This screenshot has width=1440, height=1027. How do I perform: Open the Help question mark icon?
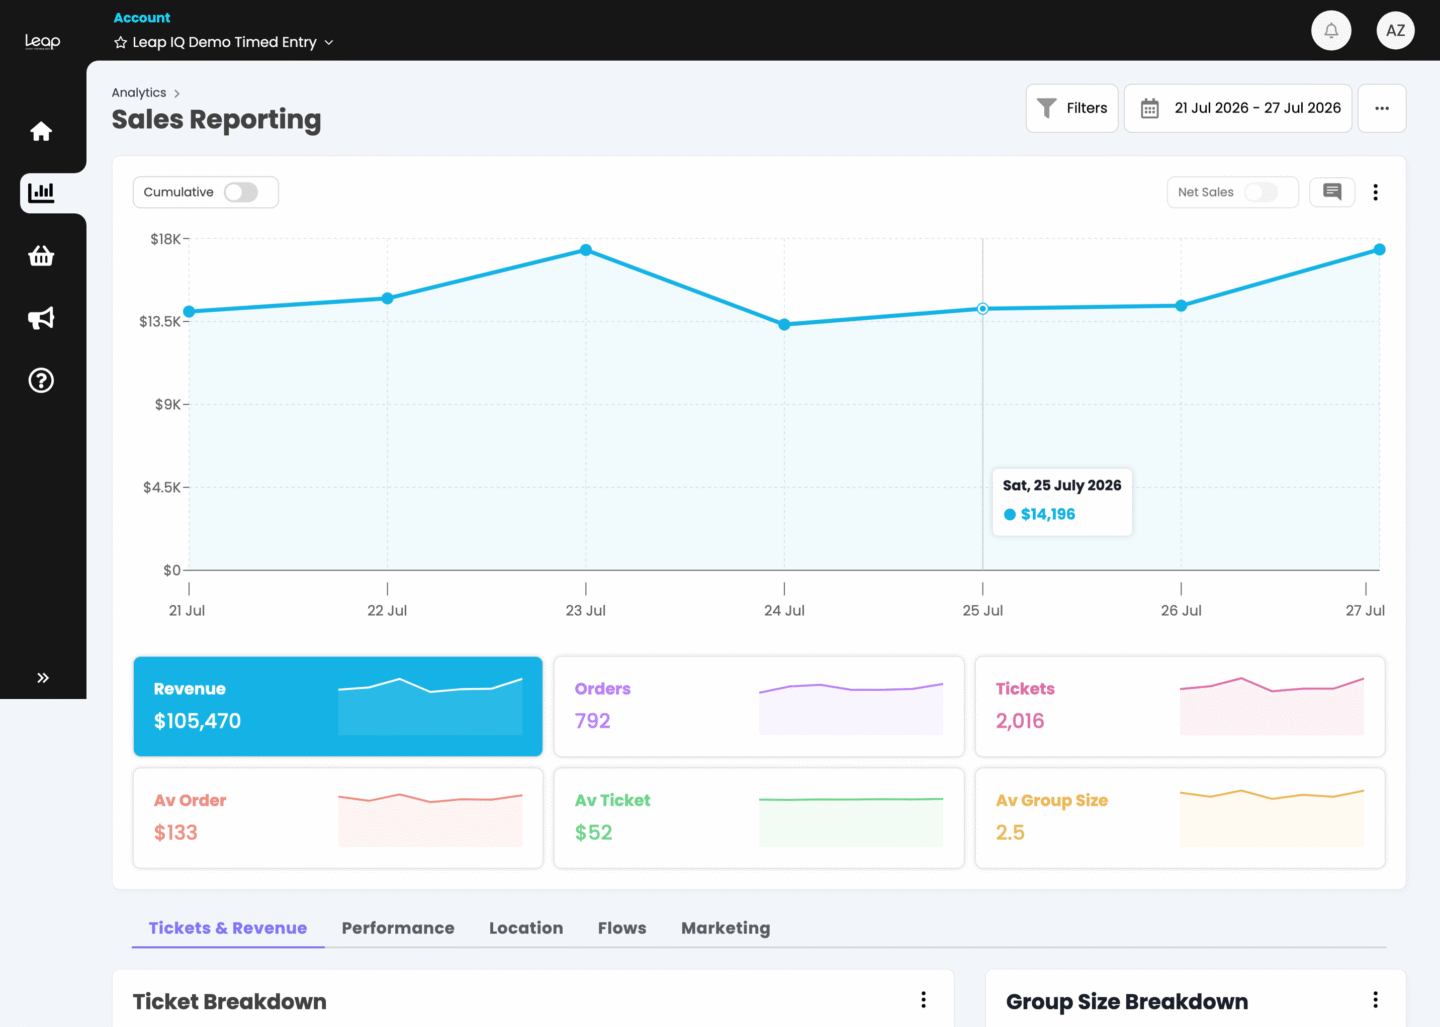click(41, 380)
